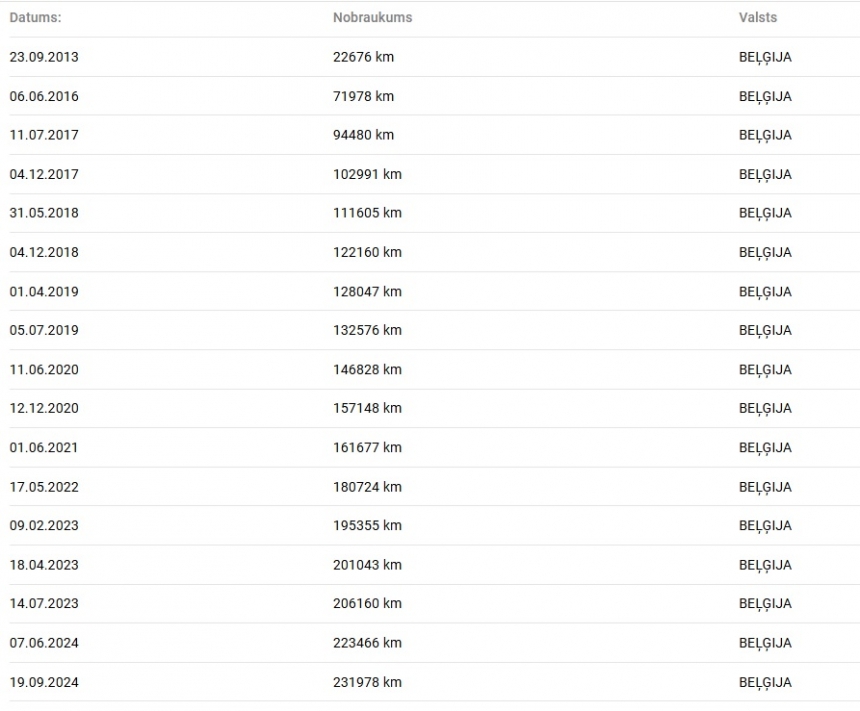Select the 06.06.2016 row date
Viewport: 860px width, 711px height.
(44, 96)
